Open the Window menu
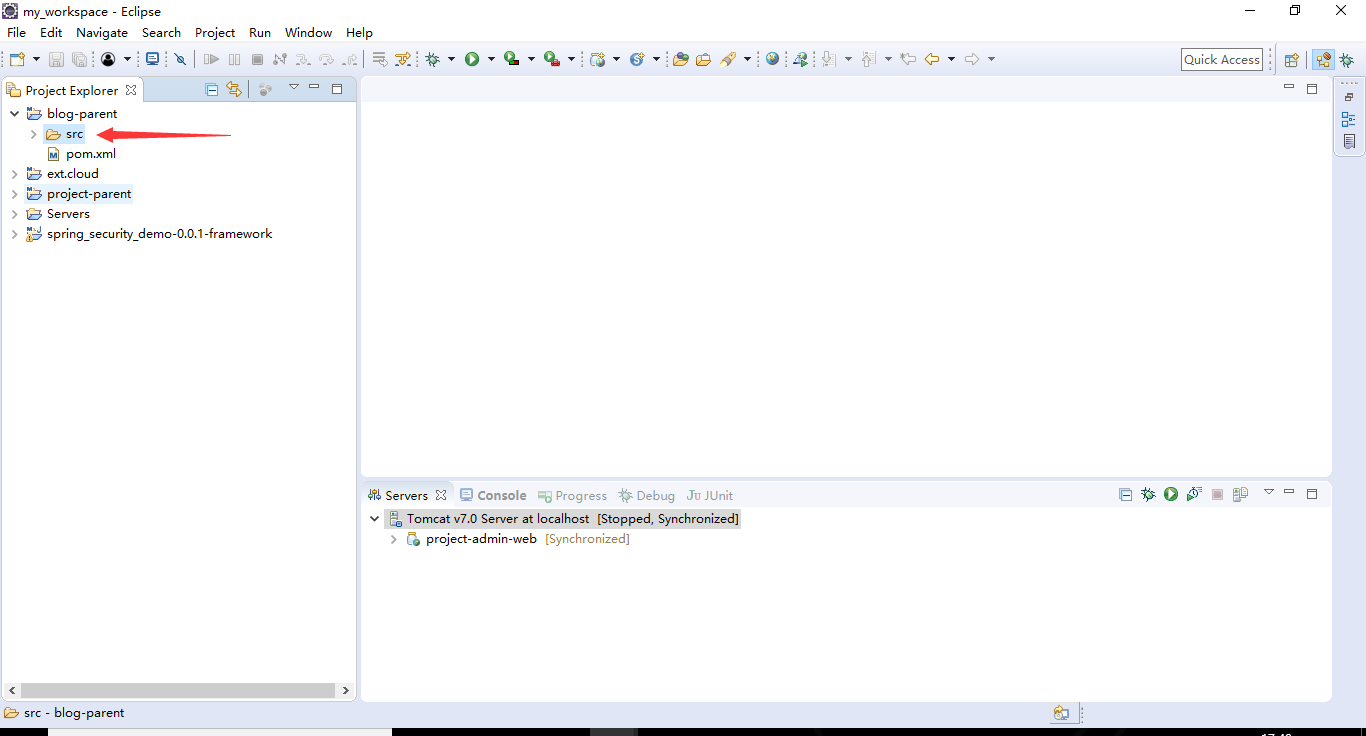The width and height of the screenshot is (1366, 736). (x=309, y=32)
